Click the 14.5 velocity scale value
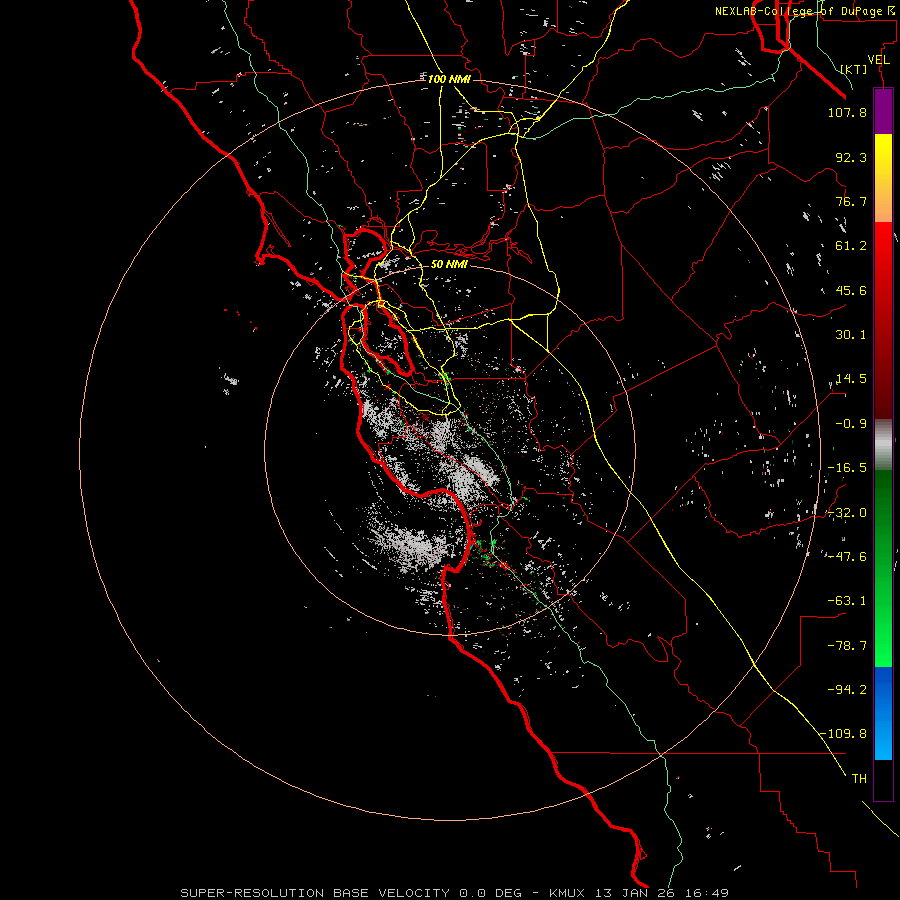900x900 pixels. [x=851, y=379]
